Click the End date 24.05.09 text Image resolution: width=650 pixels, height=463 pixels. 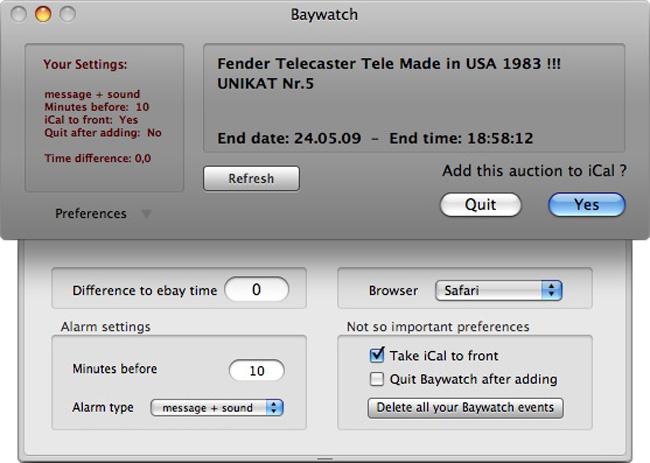click(x=289, y=138)
